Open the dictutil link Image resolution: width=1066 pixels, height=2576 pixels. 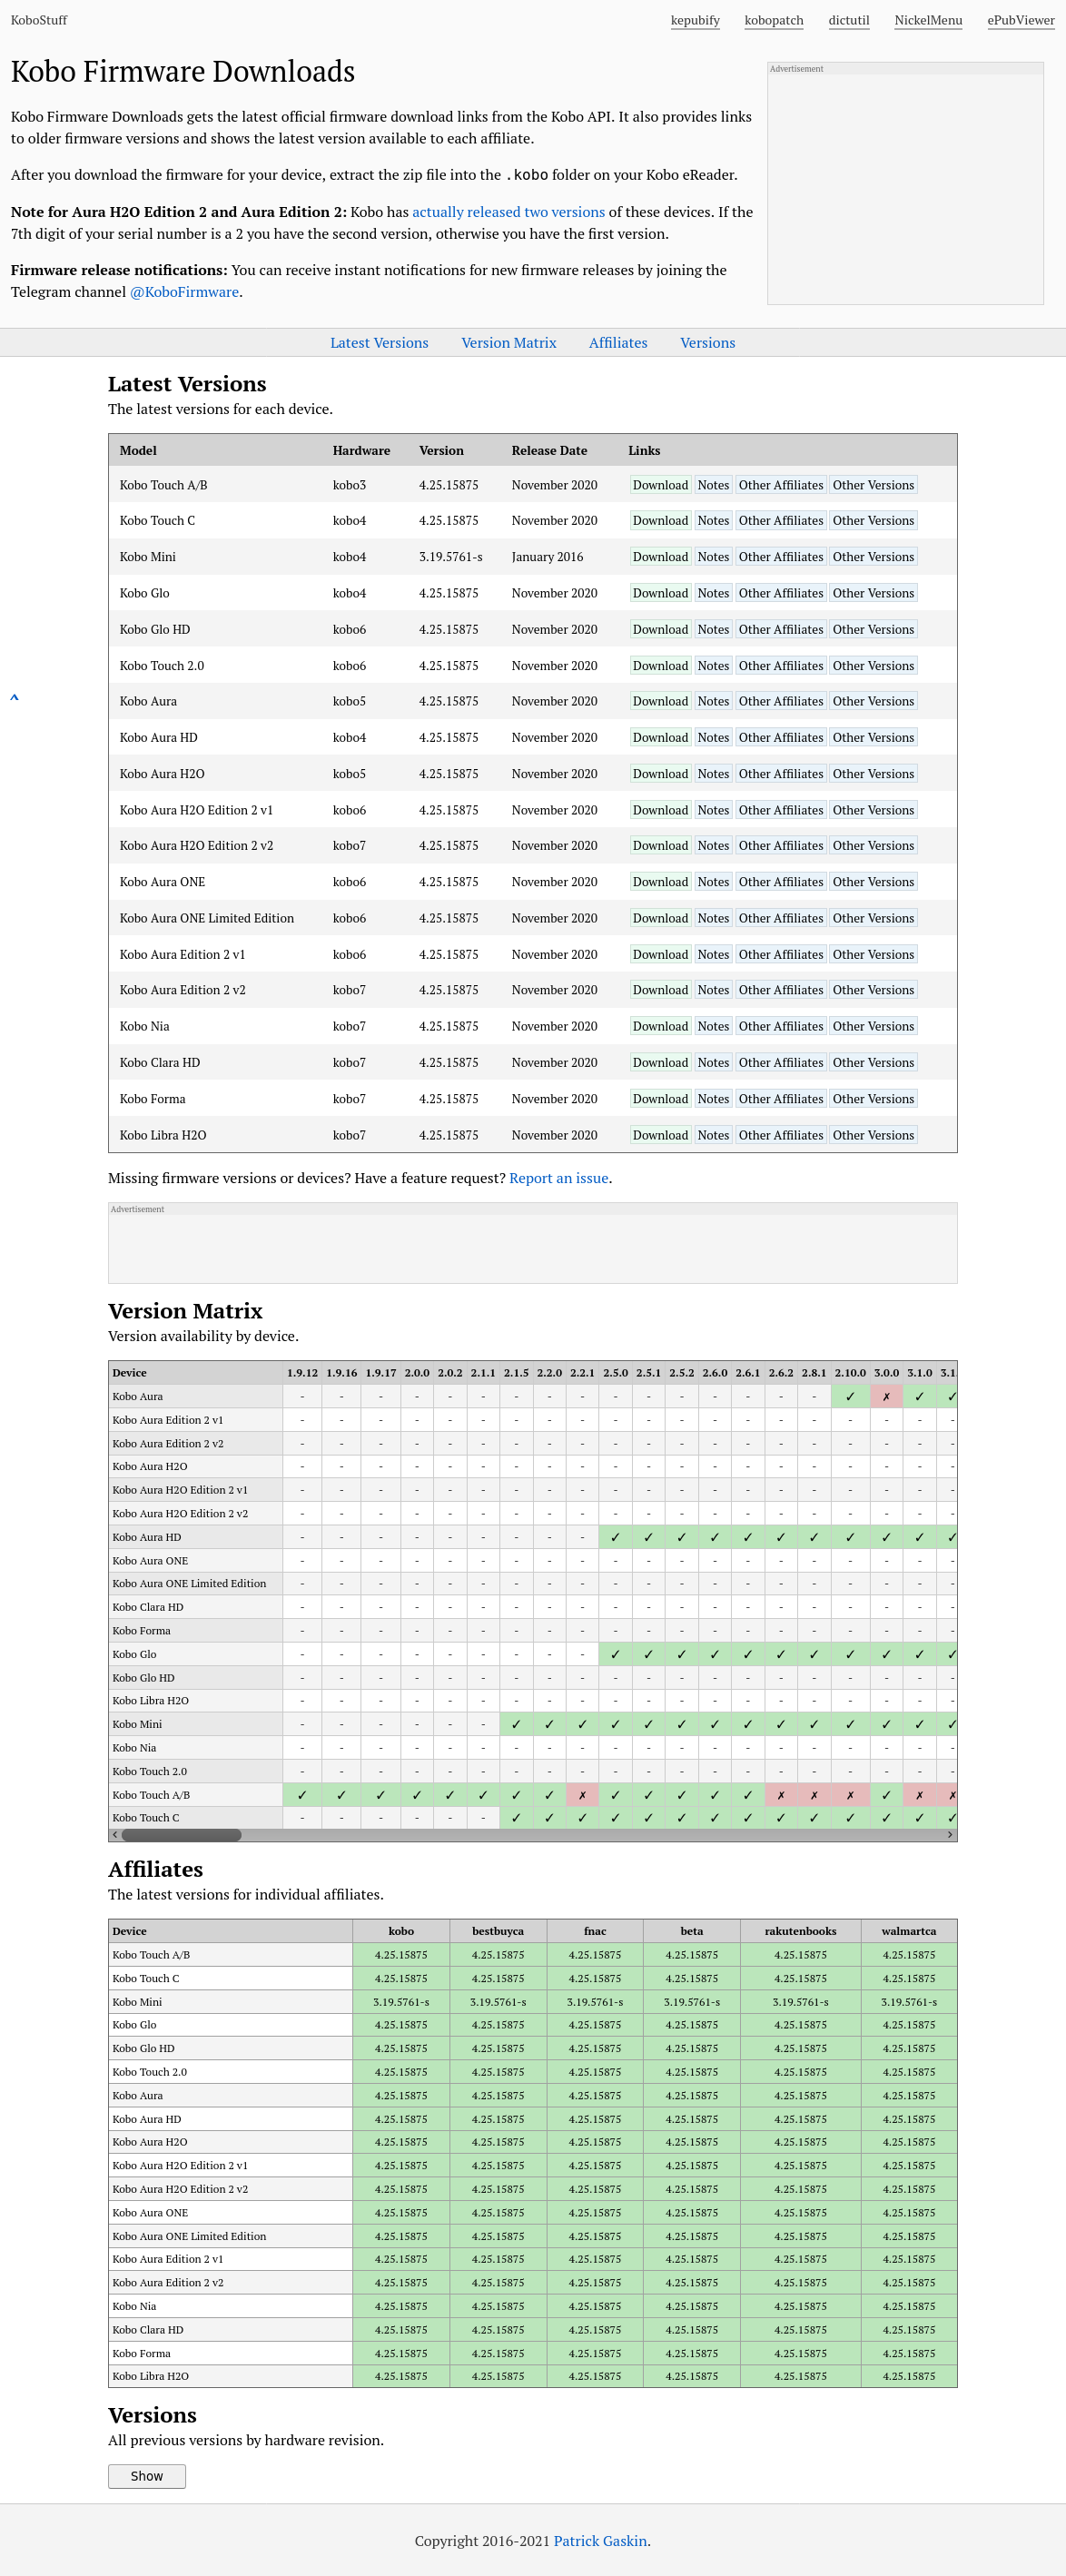pyautogui.click(x=849, y=20)
